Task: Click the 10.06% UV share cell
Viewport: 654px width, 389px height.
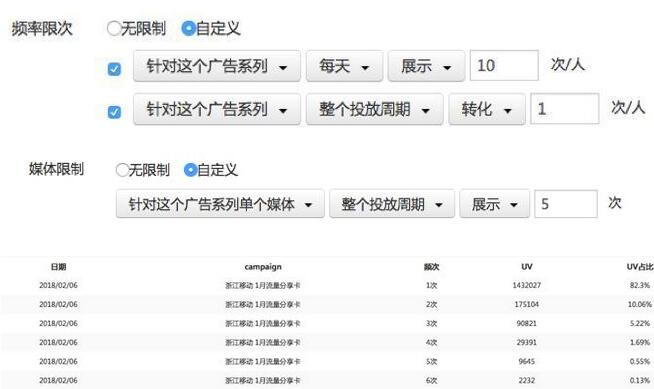Action: [639, 304]
